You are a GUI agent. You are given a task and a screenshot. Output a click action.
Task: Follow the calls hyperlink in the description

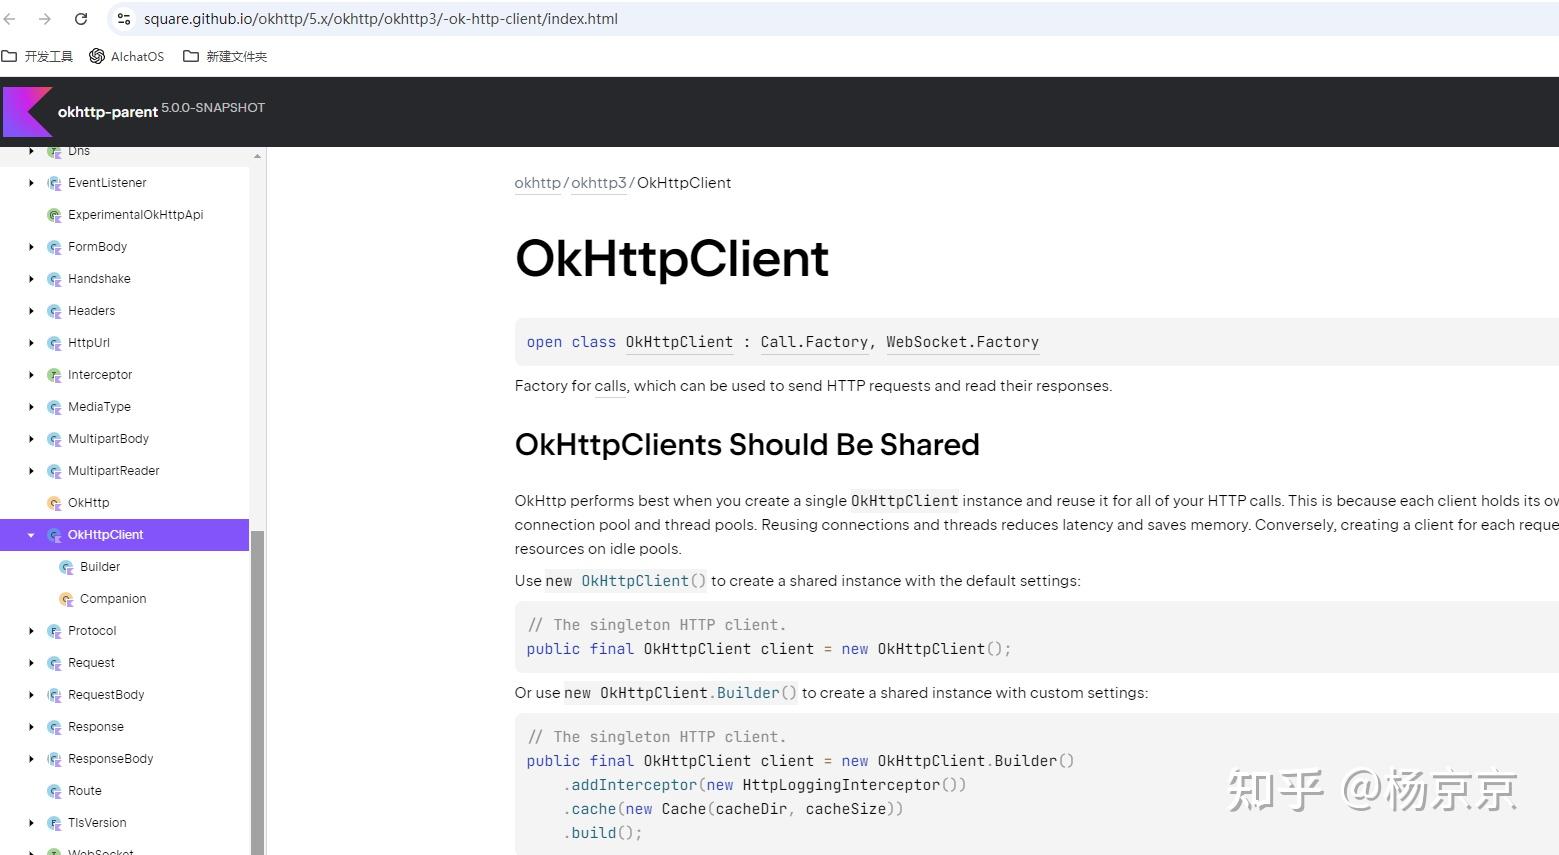(x=610, y=386)
